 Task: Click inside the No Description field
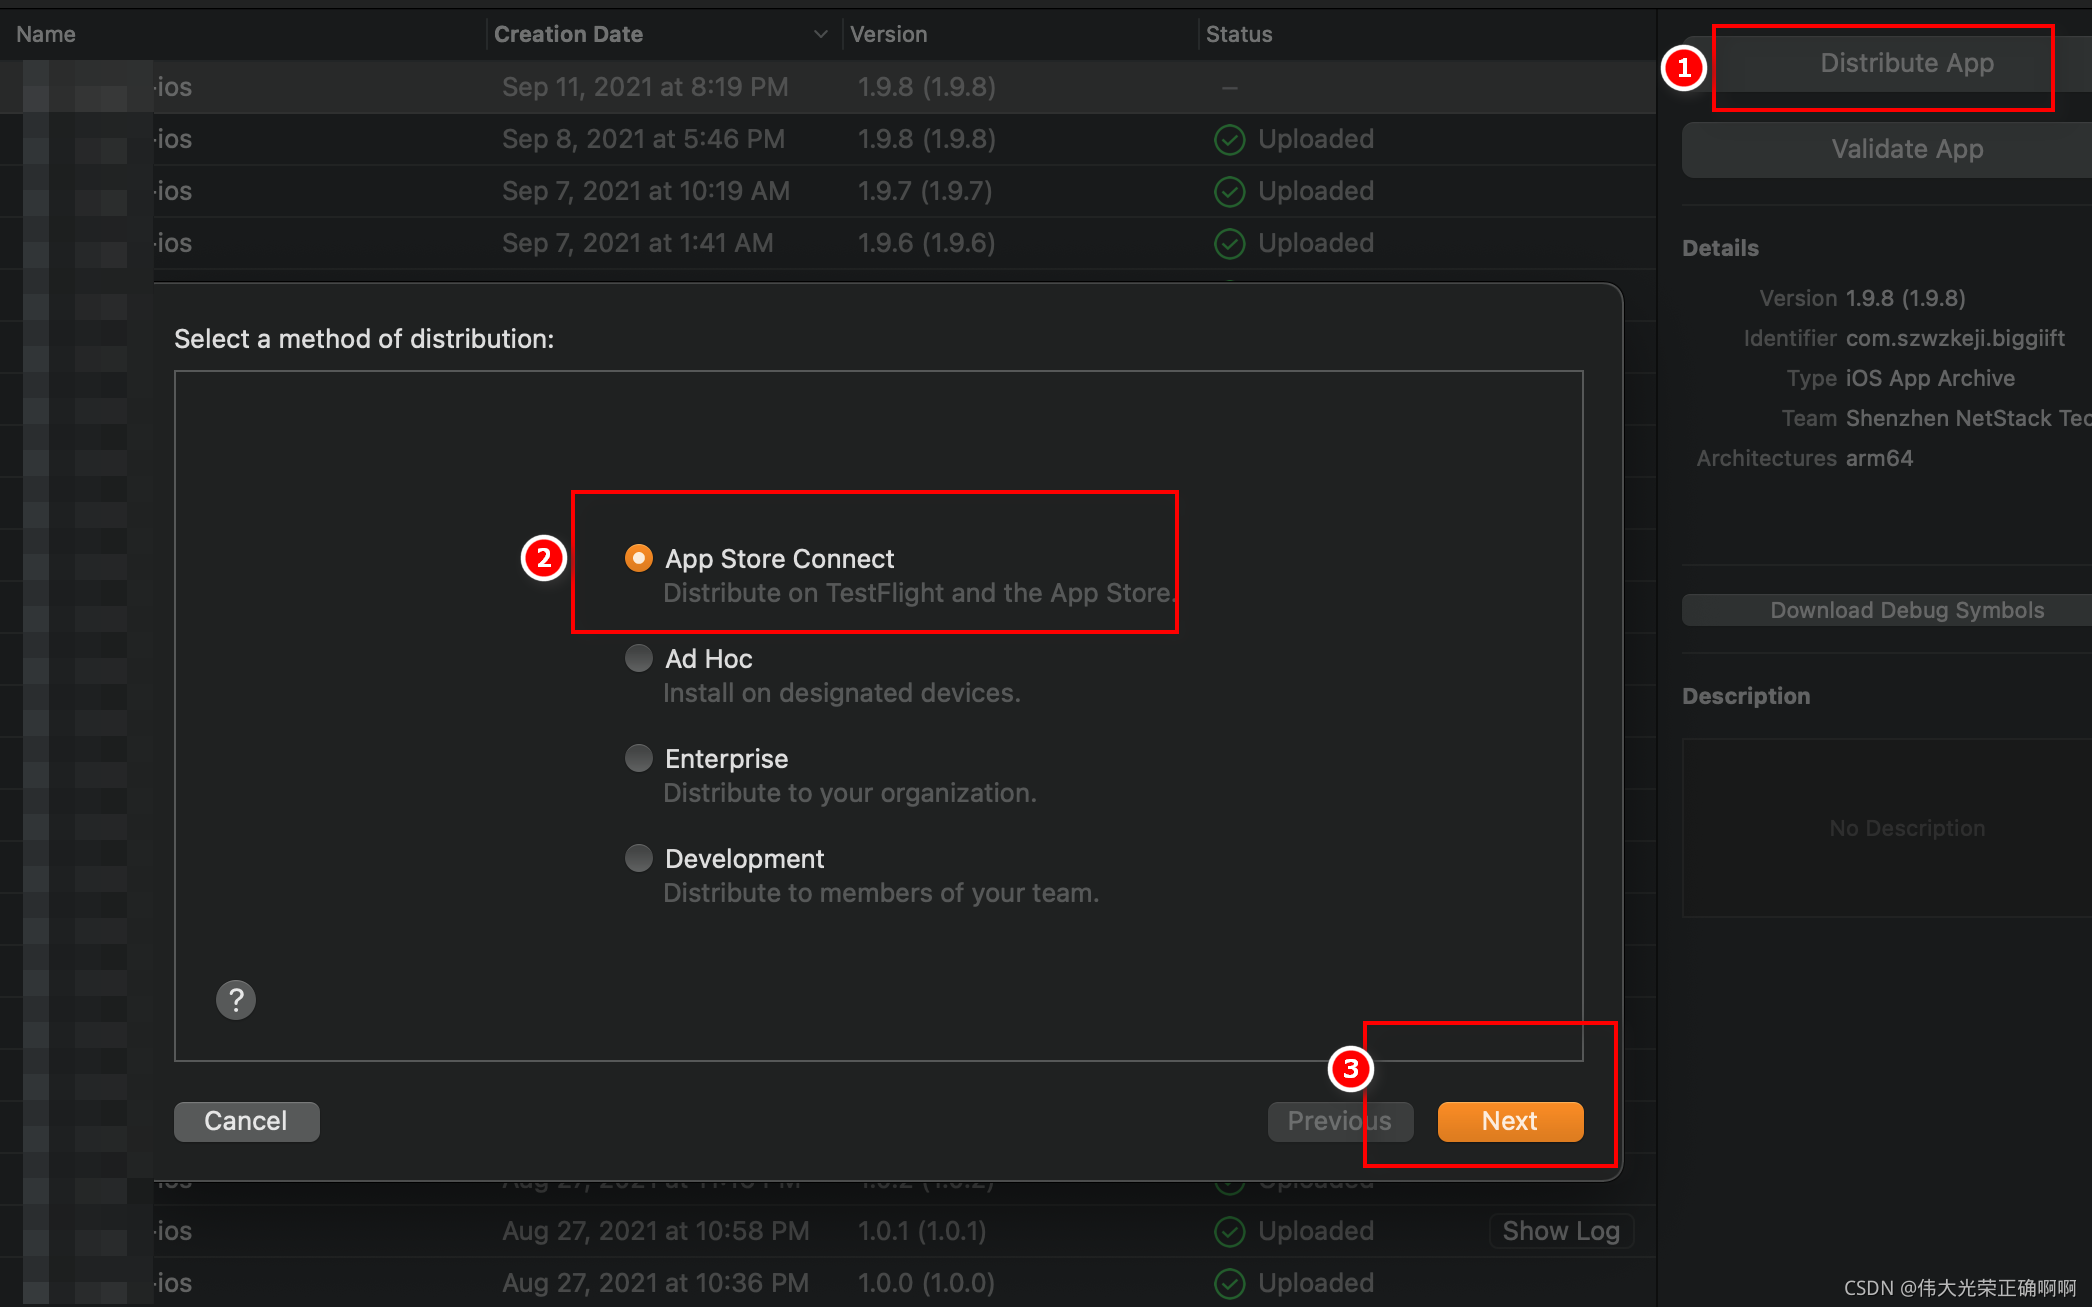[1906, 828]
